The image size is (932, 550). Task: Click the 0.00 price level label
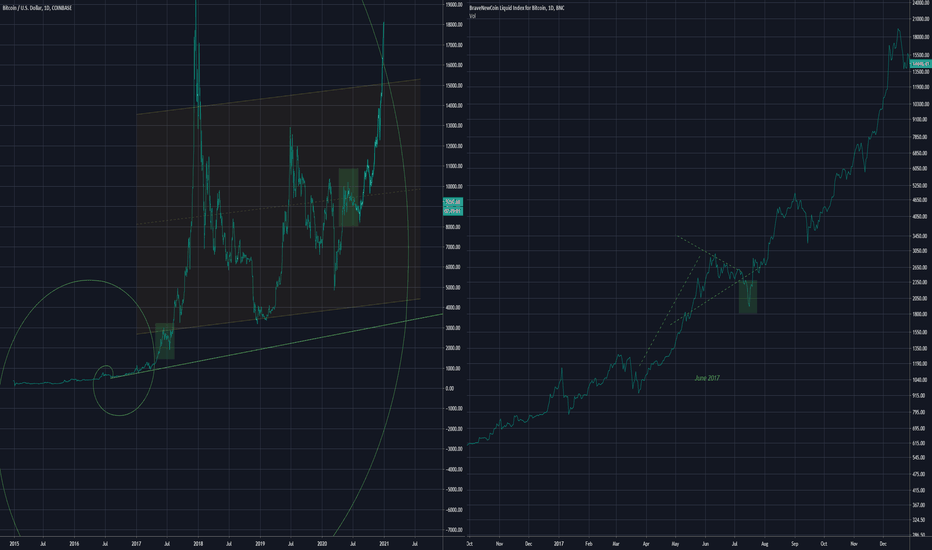pos(450,389)
